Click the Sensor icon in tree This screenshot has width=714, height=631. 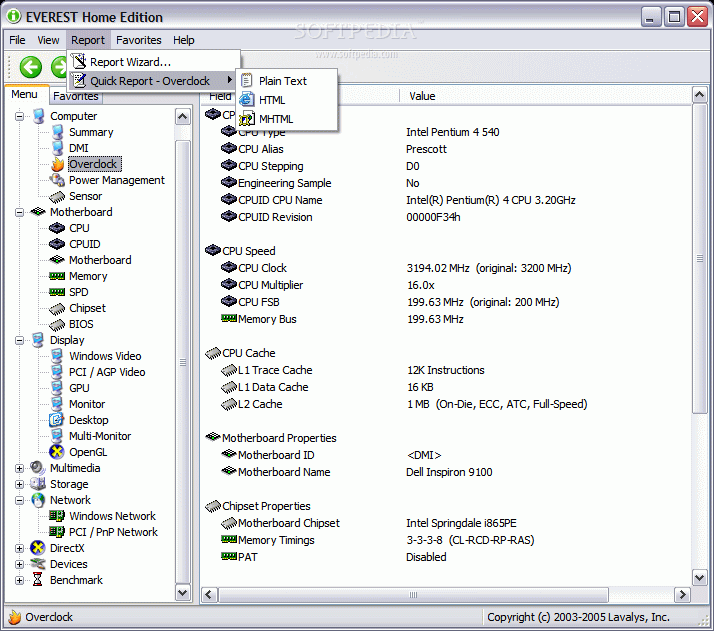click(57, 197)
